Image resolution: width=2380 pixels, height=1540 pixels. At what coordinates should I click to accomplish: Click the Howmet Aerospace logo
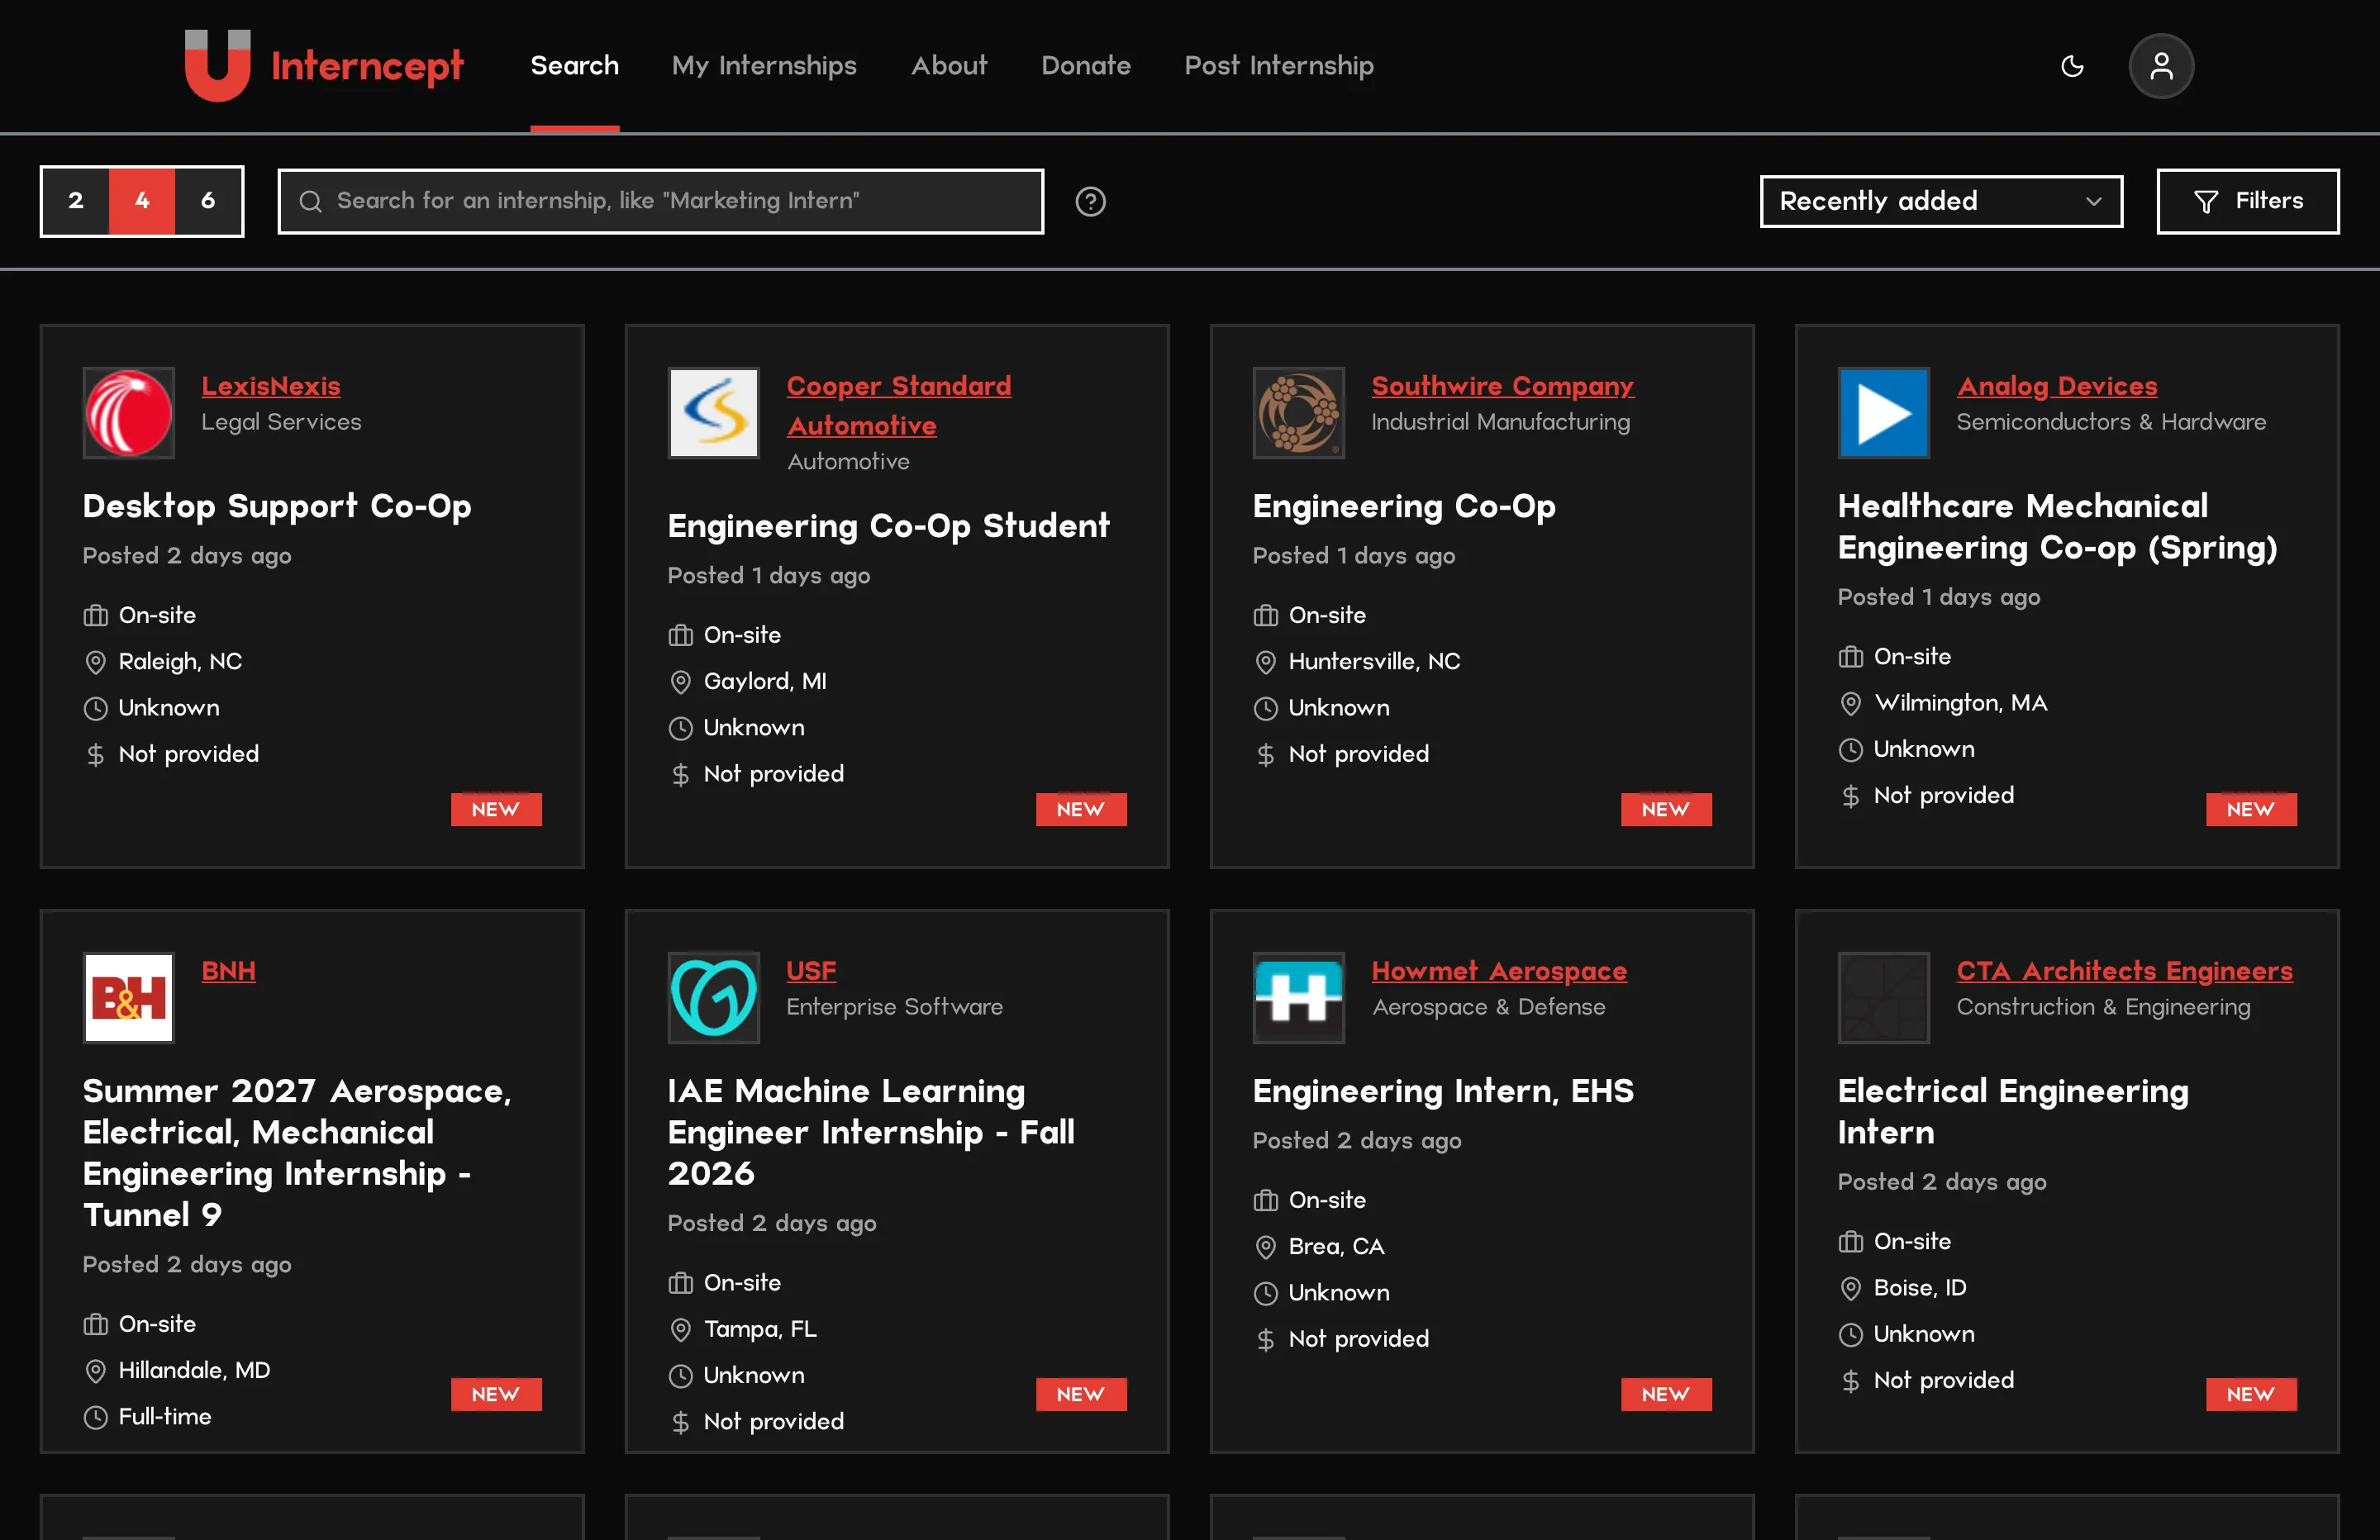(x=1299, y=998)
